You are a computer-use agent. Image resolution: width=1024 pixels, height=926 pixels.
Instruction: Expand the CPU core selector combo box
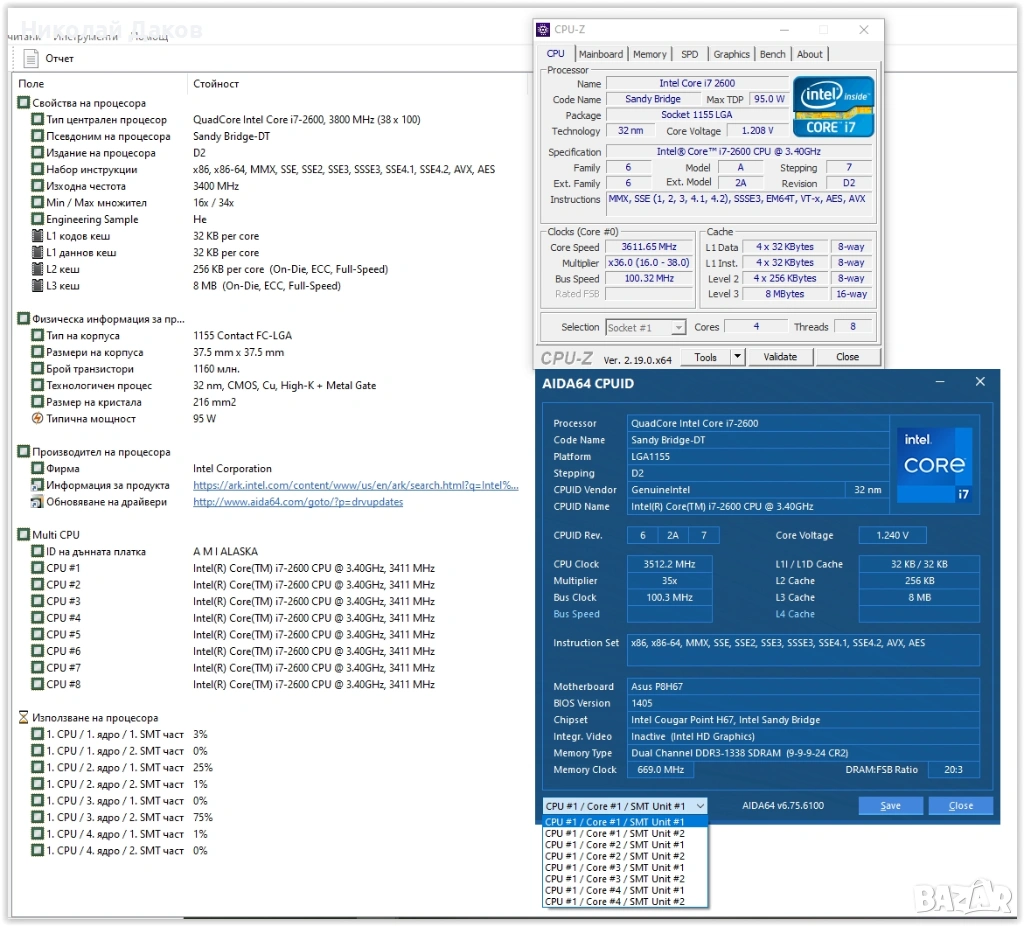625,806
